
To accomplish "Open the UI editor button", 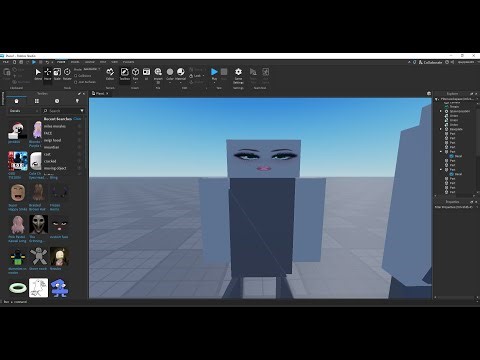I will click(x=146, y=74).
